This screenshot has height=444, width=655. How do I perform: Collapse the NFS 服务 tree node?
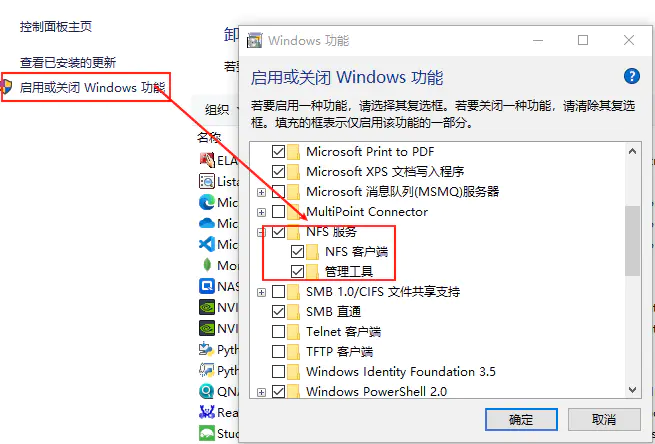[x=261, y=232]
